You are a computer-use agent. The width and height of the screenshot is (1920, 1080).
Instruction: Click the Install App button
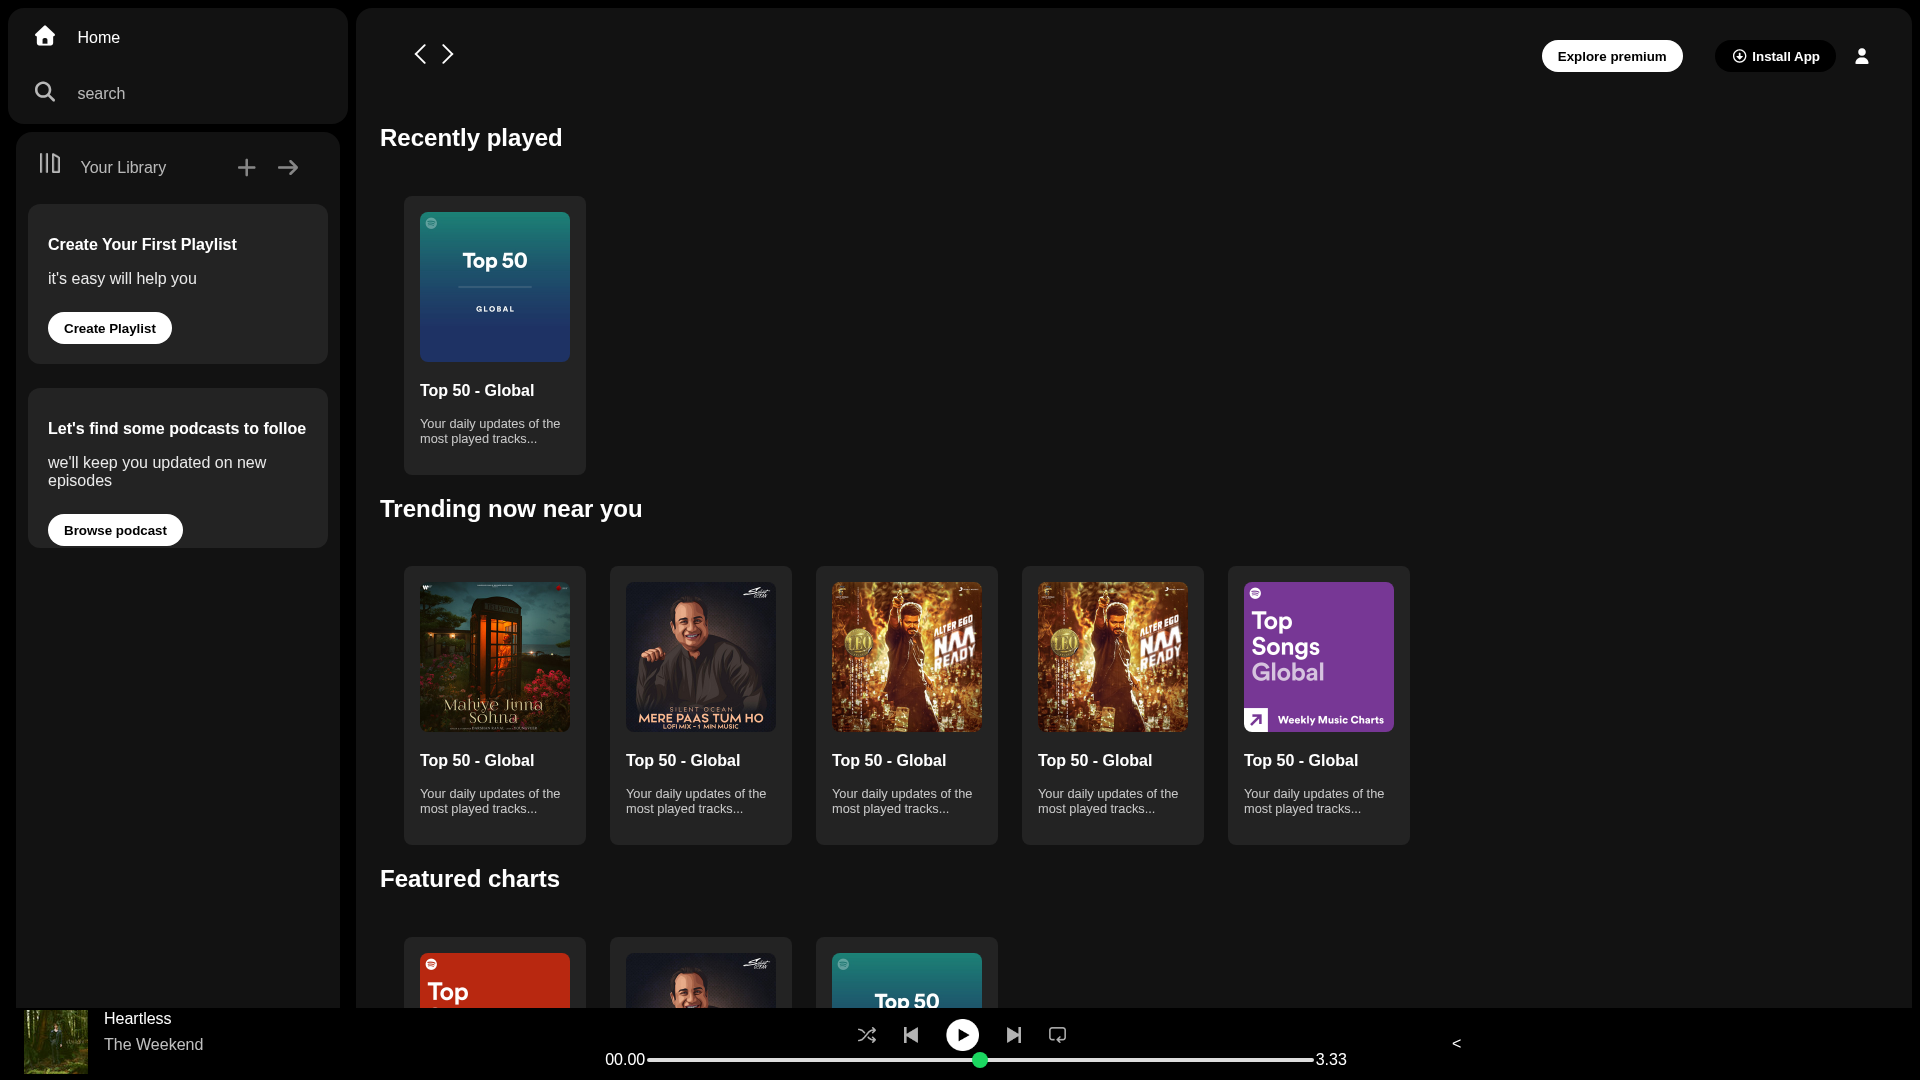point(1775,56)
